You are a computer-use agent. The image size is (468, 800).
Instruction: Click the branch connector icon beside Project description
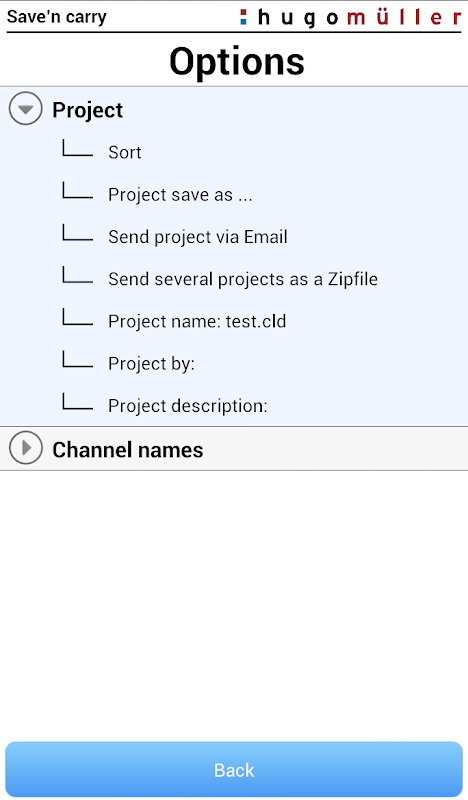pos(77,401)
